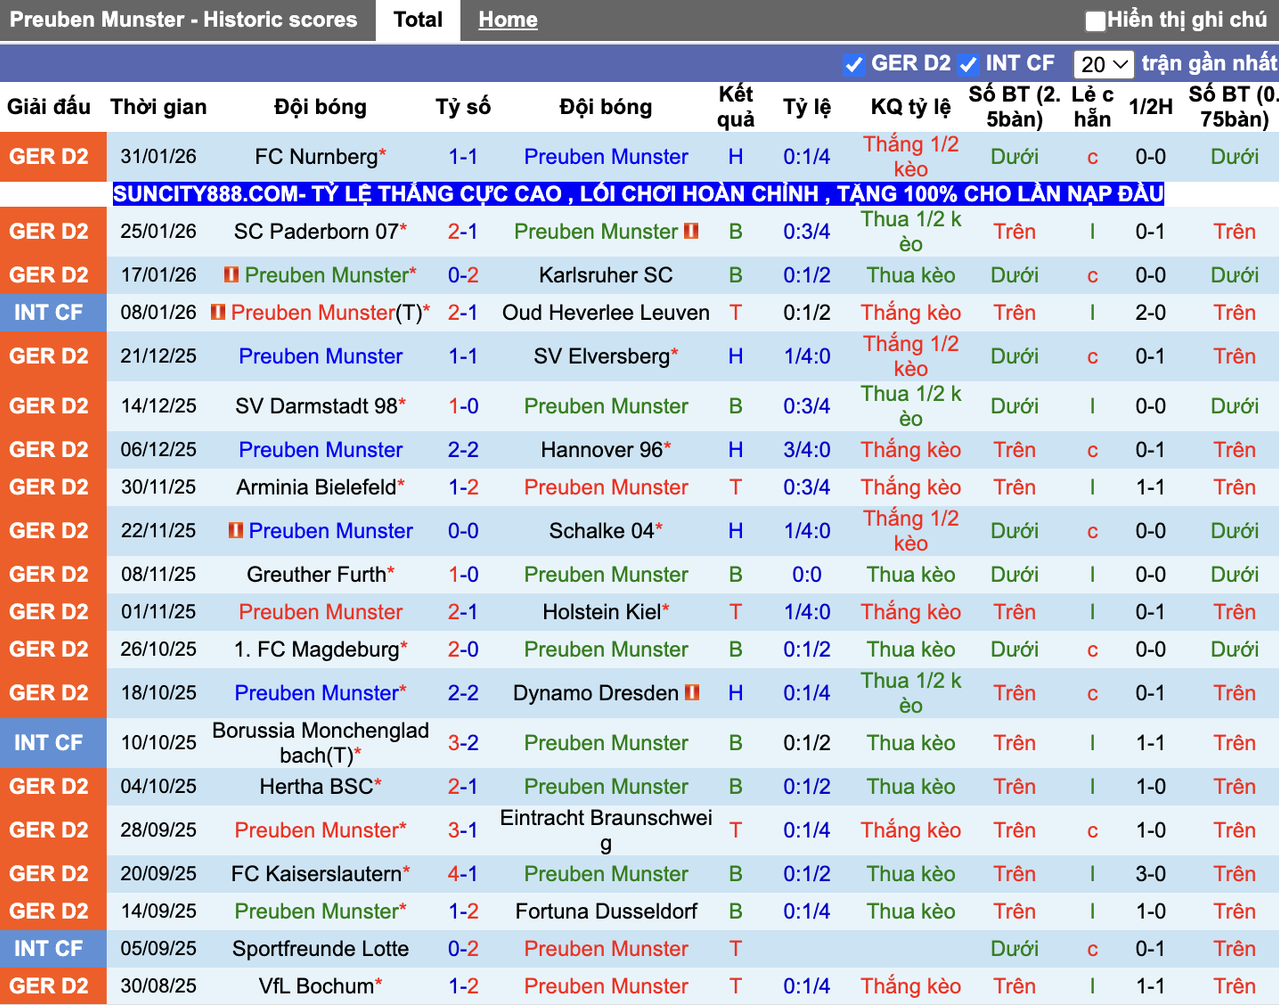Image resolution: width=1279 pixels, height=1005 pixels.
Task: Open Schalke 04 team page
Action: [x=602, y=531]
